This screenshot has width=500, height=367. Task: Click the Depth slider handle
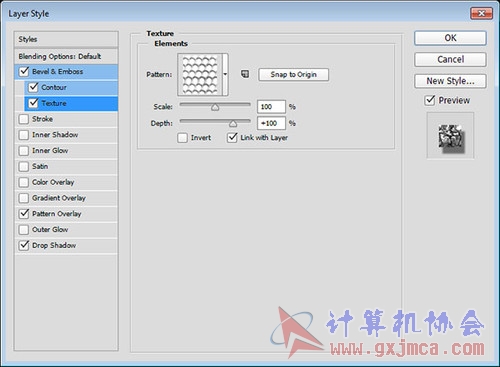pos(233,124)
